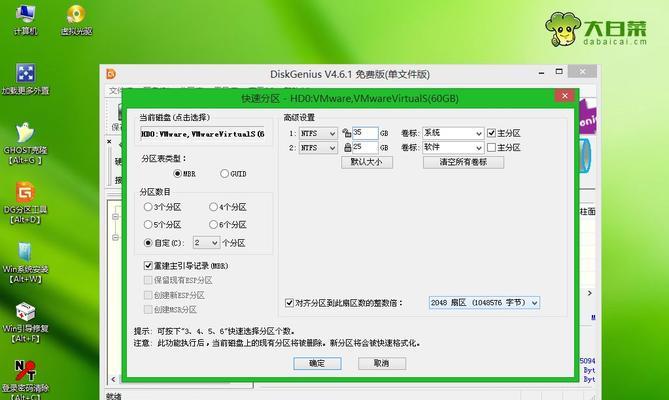Open NTFS file system dropdown for partition 2
This screenshot has height=400, width=669.
(318, 148)
